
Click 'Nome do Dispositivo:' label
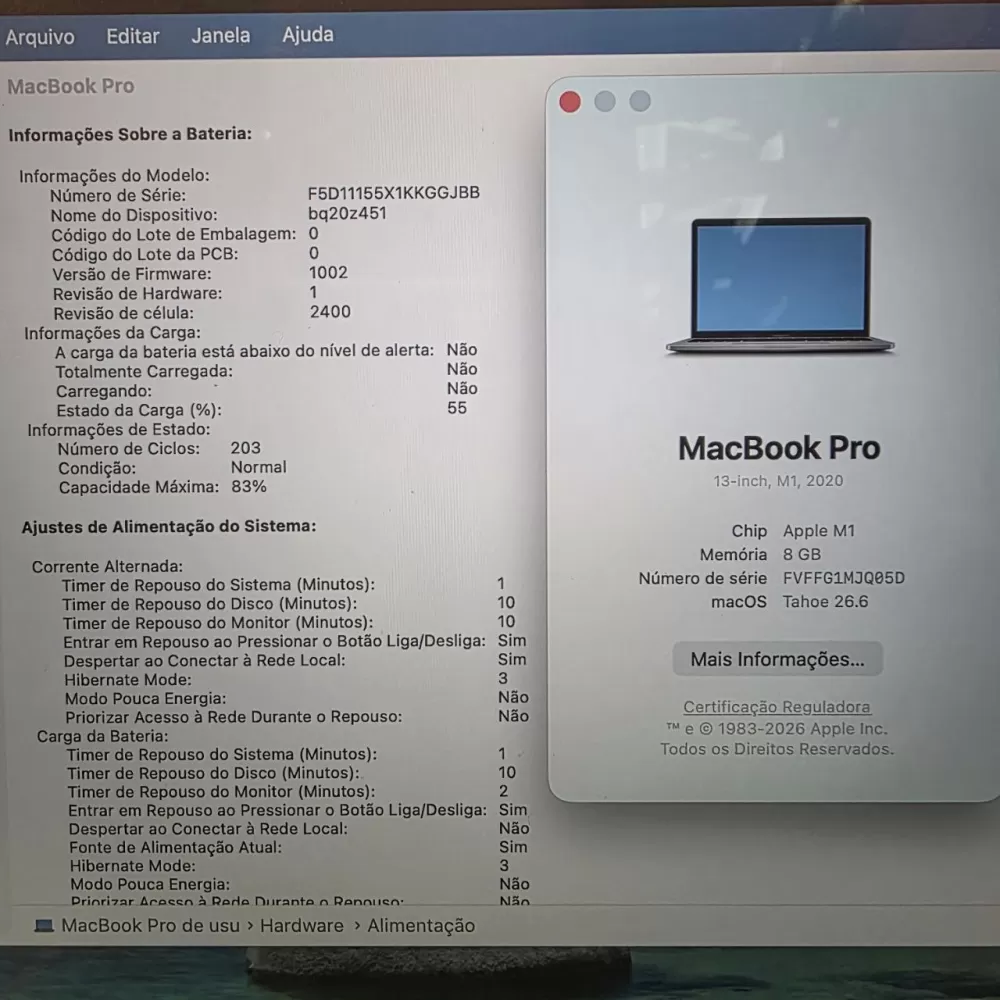click(134, 215)
